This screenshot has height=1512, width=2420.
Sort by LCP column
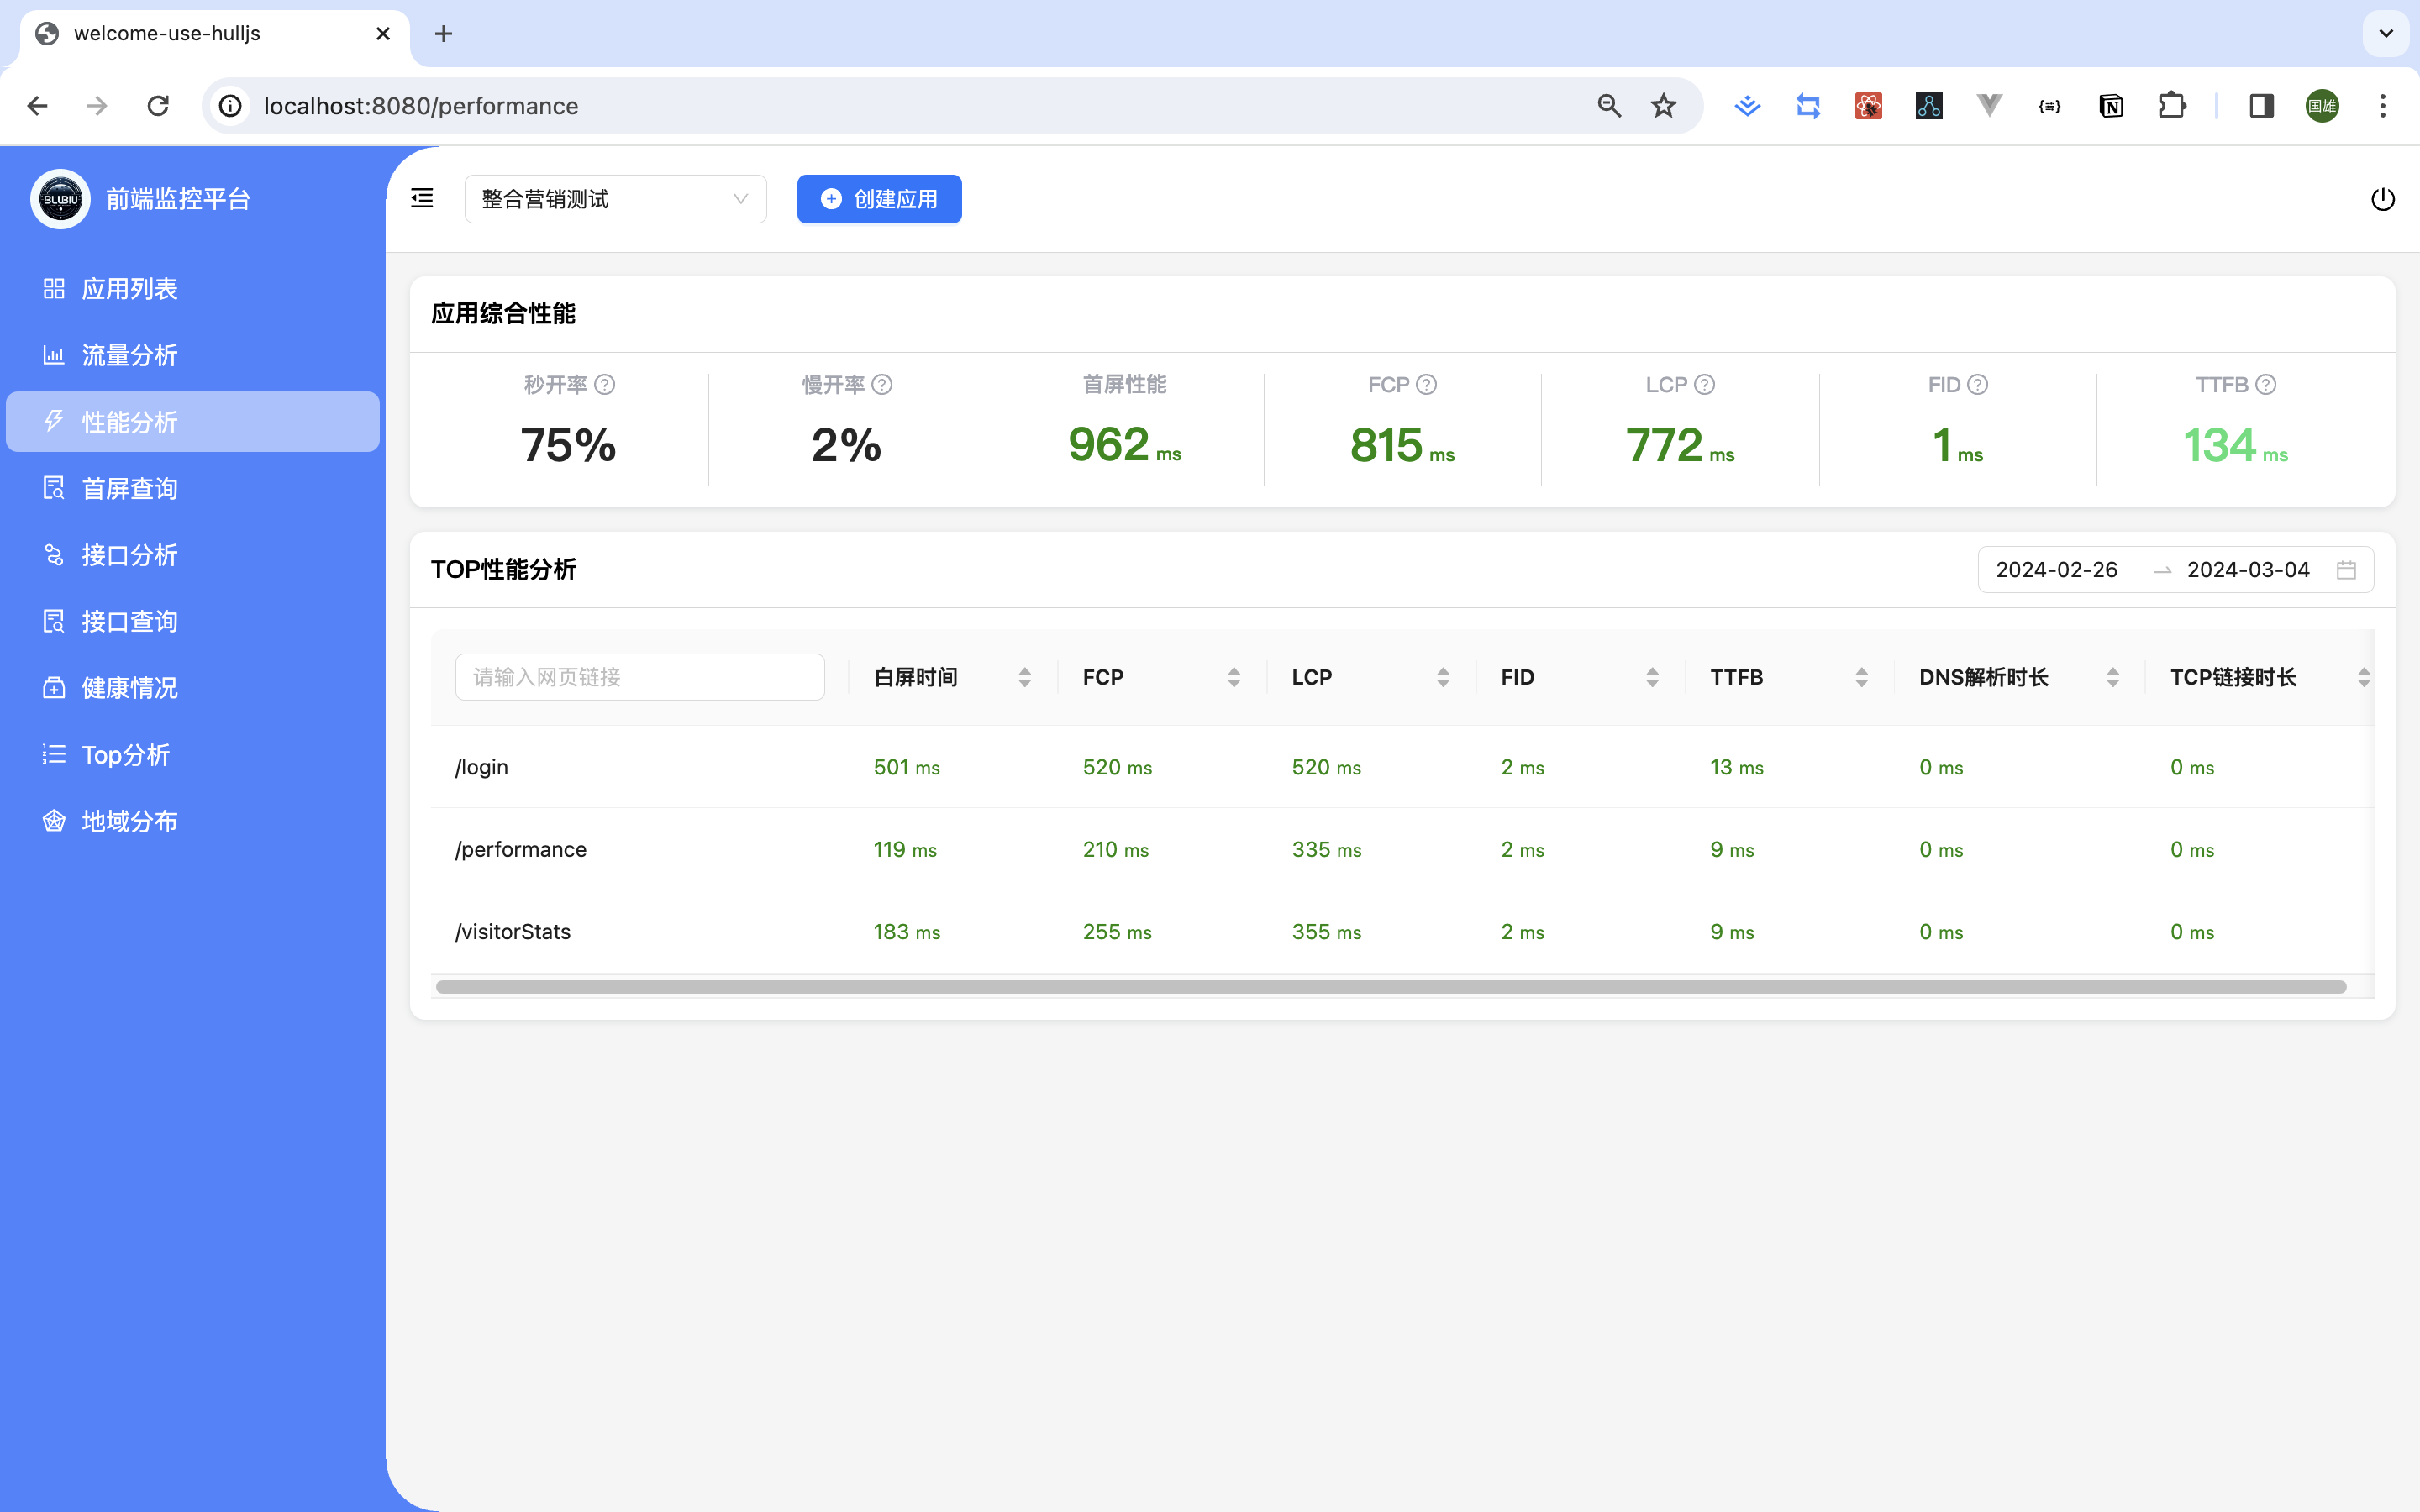point(1442,677)
